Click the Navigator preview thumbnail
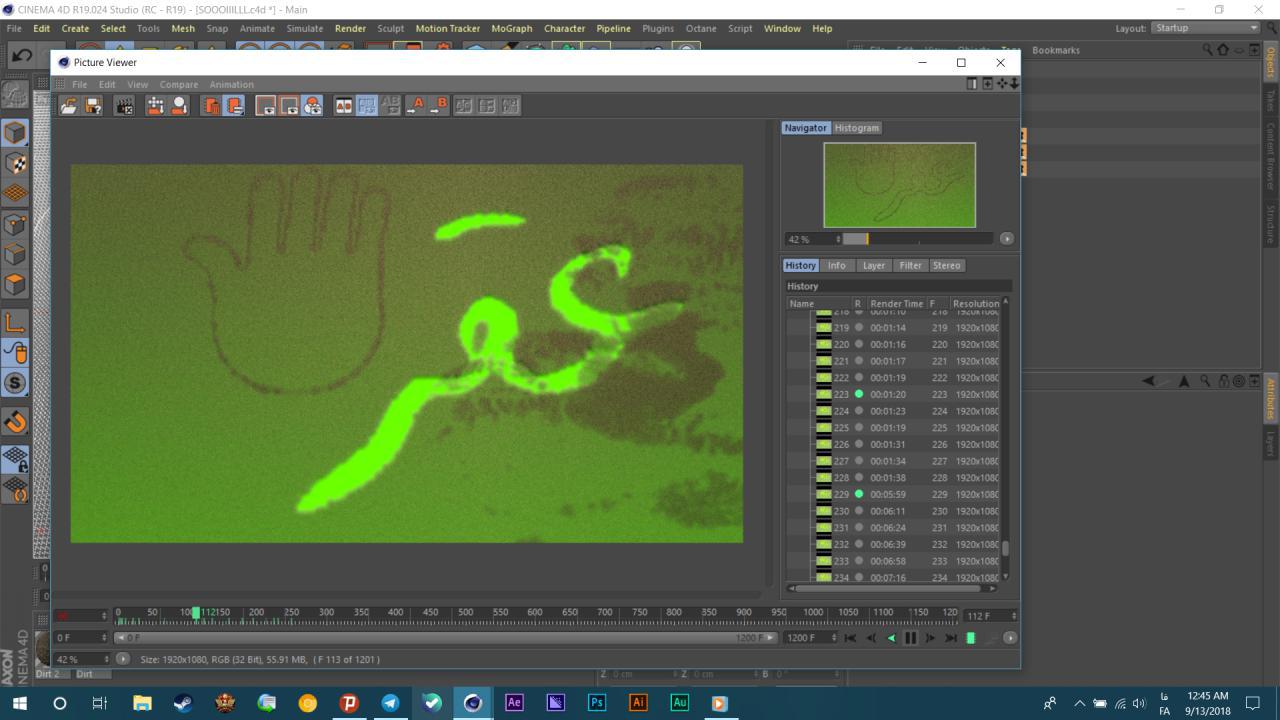1280x720 pixels. [899, 185]
